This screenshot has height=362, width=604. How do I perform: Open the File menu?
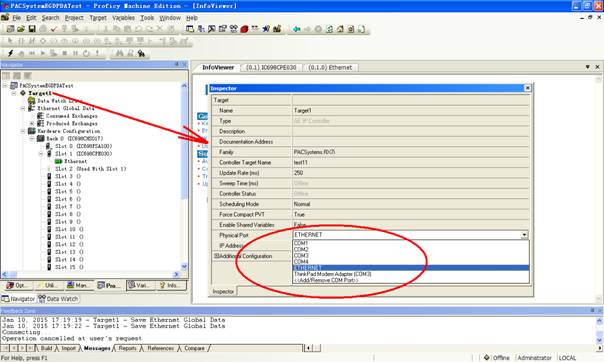click(x=17, y=18)
